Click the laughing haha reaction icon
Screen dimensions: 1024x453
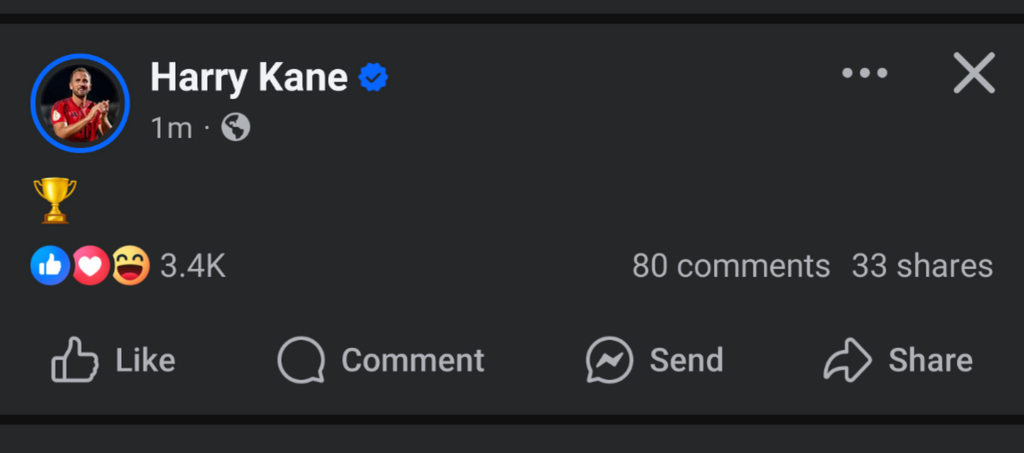pyautogui.click(x=130, y=265)
